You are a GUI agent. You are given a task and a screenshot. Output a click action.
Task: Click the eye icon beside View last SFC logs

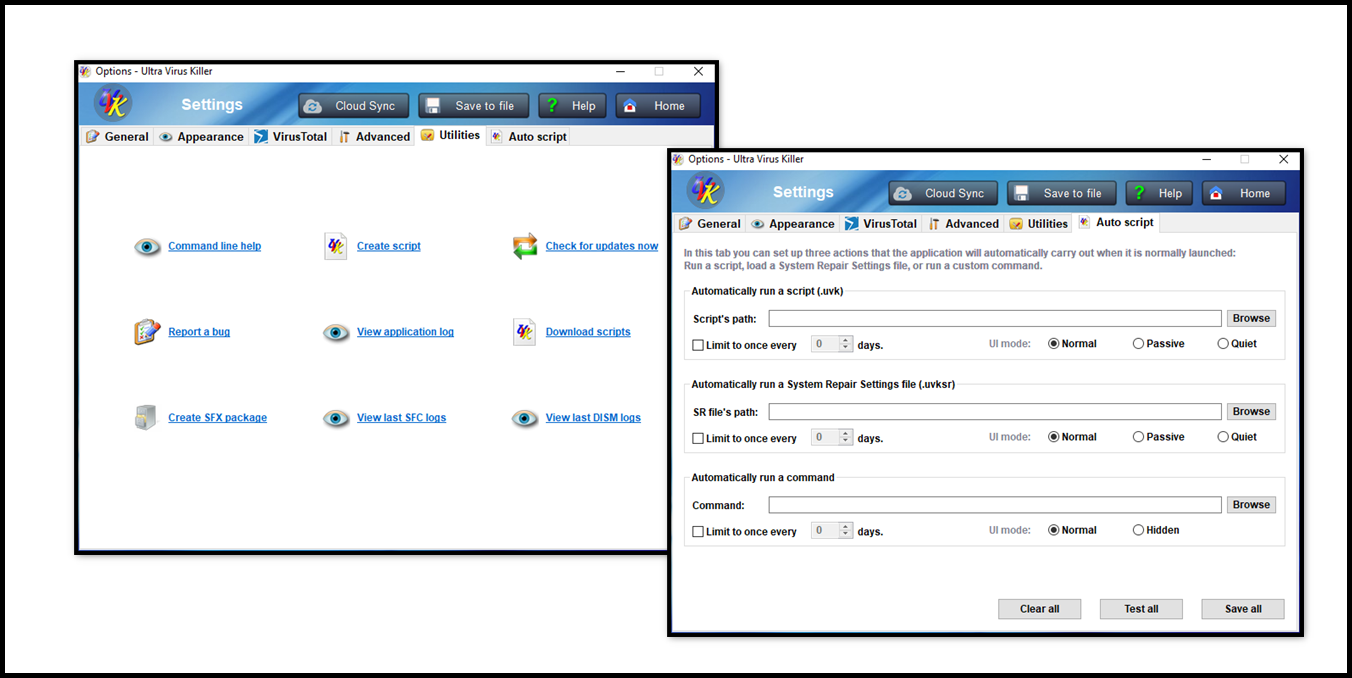[x=336, y=418]
